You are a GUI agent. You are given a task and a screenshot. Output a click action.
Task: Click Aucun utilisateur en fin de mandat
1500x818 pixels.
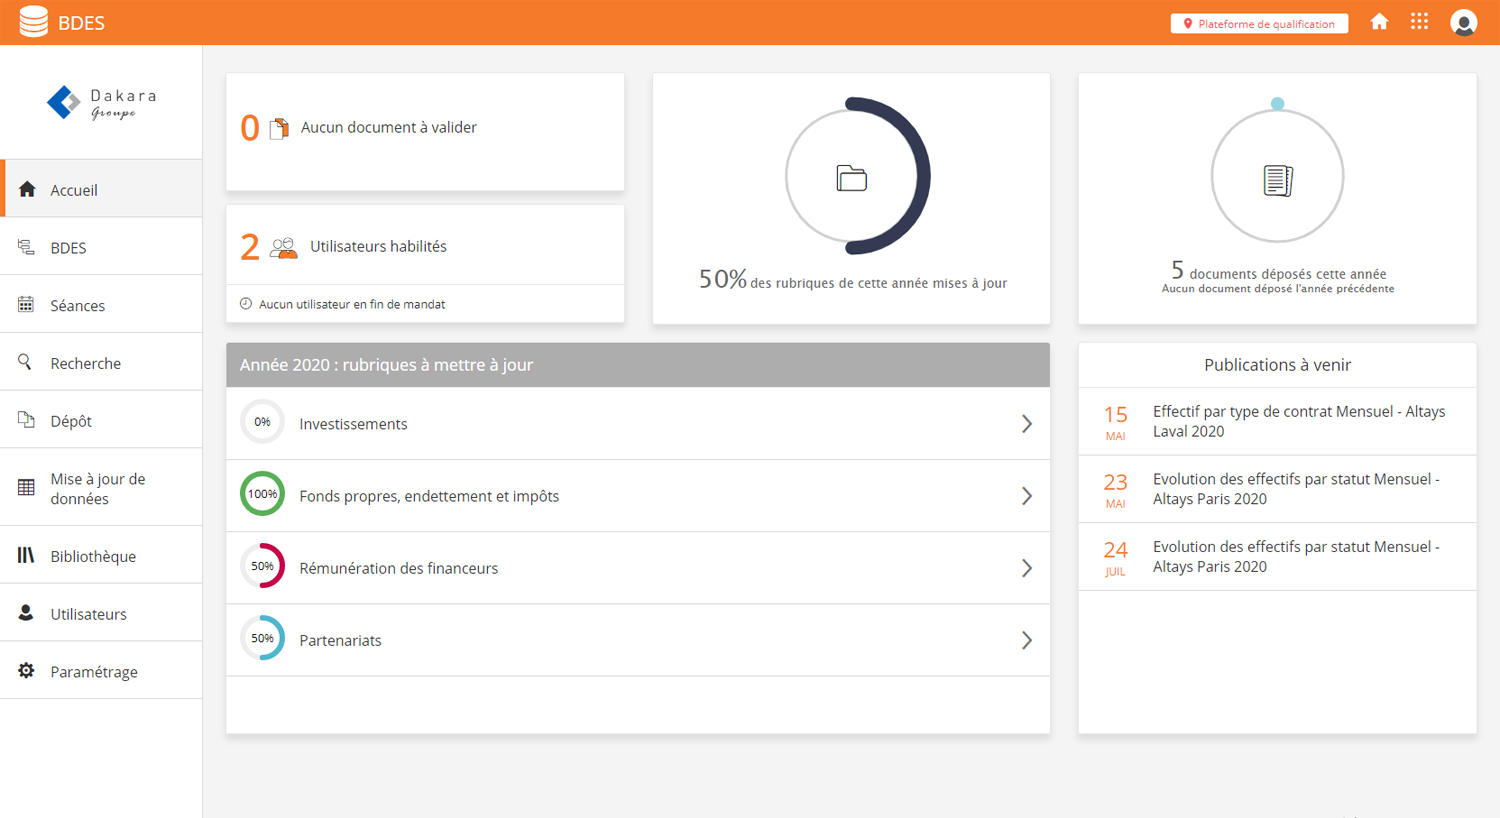(352, 304)
